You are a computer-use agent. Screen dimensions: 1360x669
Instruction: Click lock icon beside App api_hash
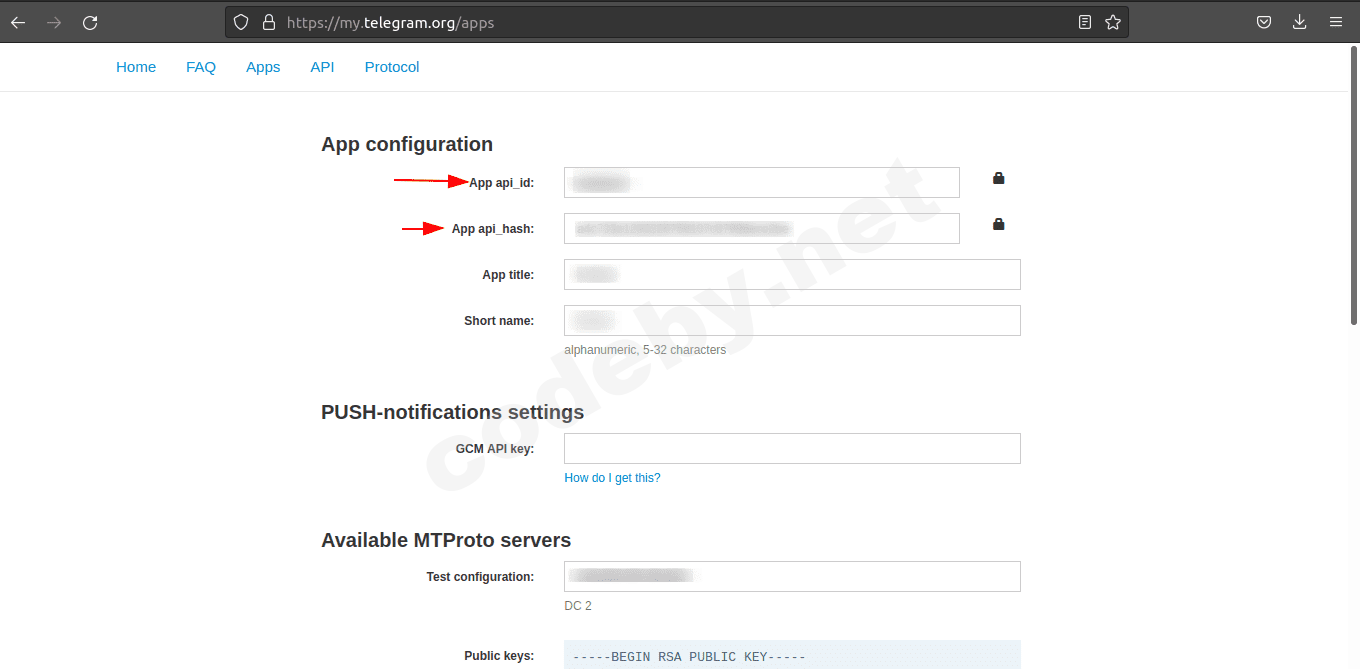tap(998, 225)
